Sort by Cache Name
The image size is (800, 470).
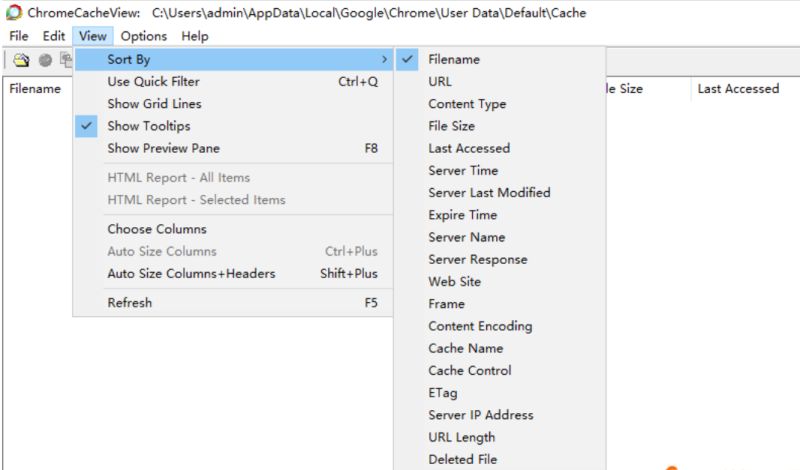[x=500, y=349]
